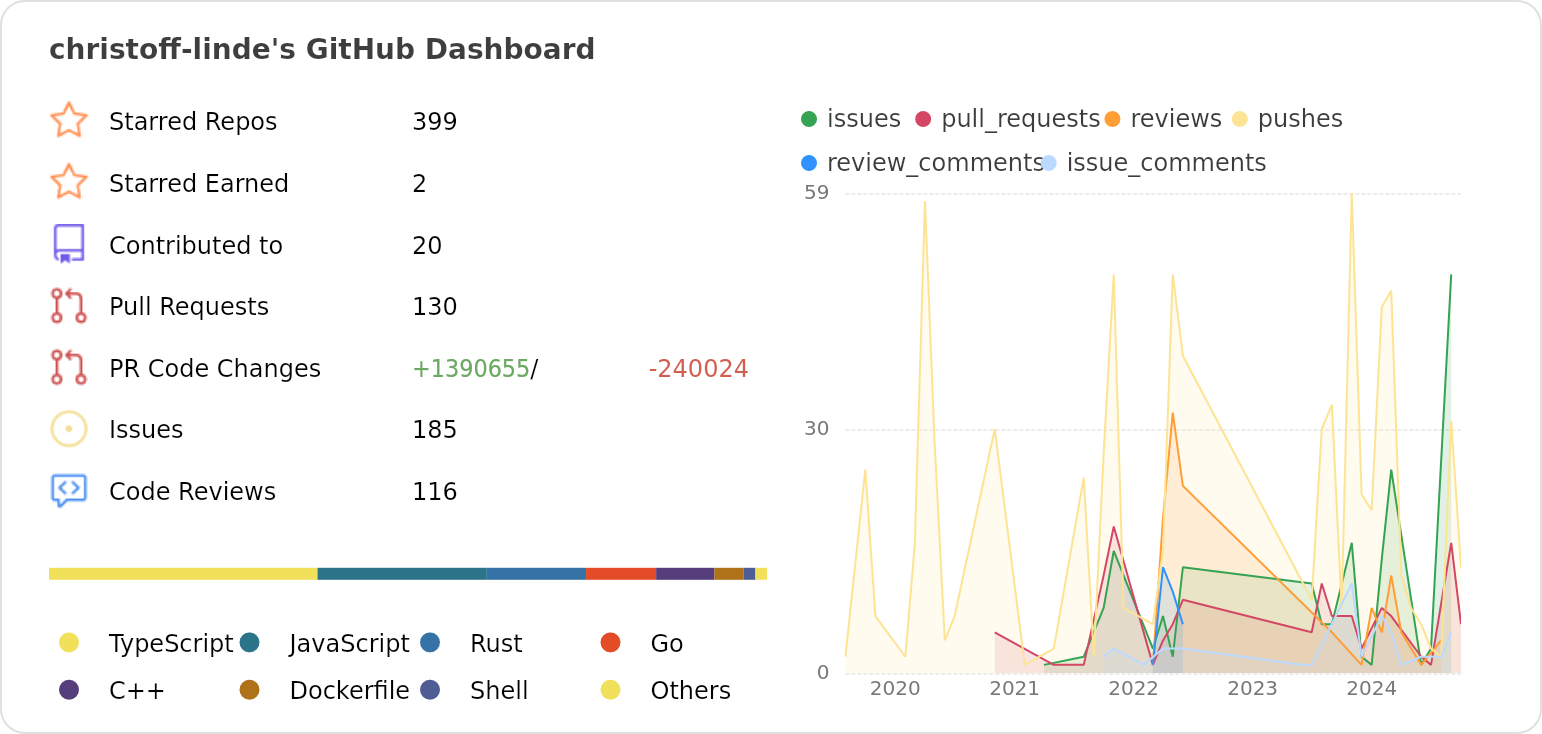This screenshot has width=1542, height=734.
Task: Select the JavaScript language color dot
Action: pyautogui.click(x=250, y=643)
